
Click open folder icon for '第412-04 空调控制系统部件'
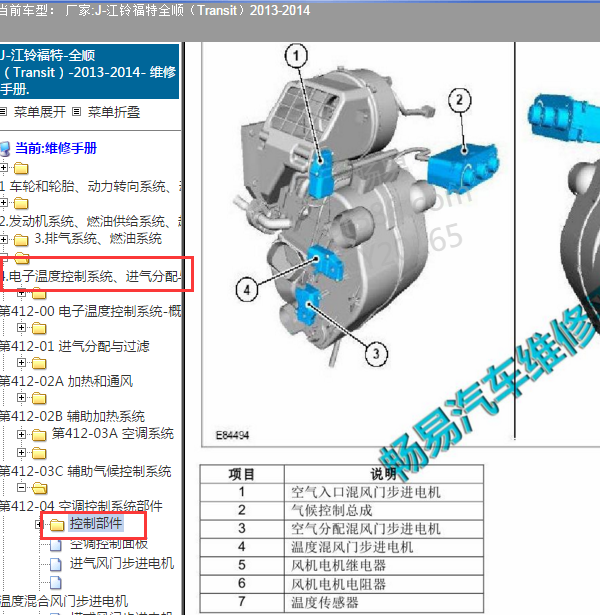coord(39,488)
